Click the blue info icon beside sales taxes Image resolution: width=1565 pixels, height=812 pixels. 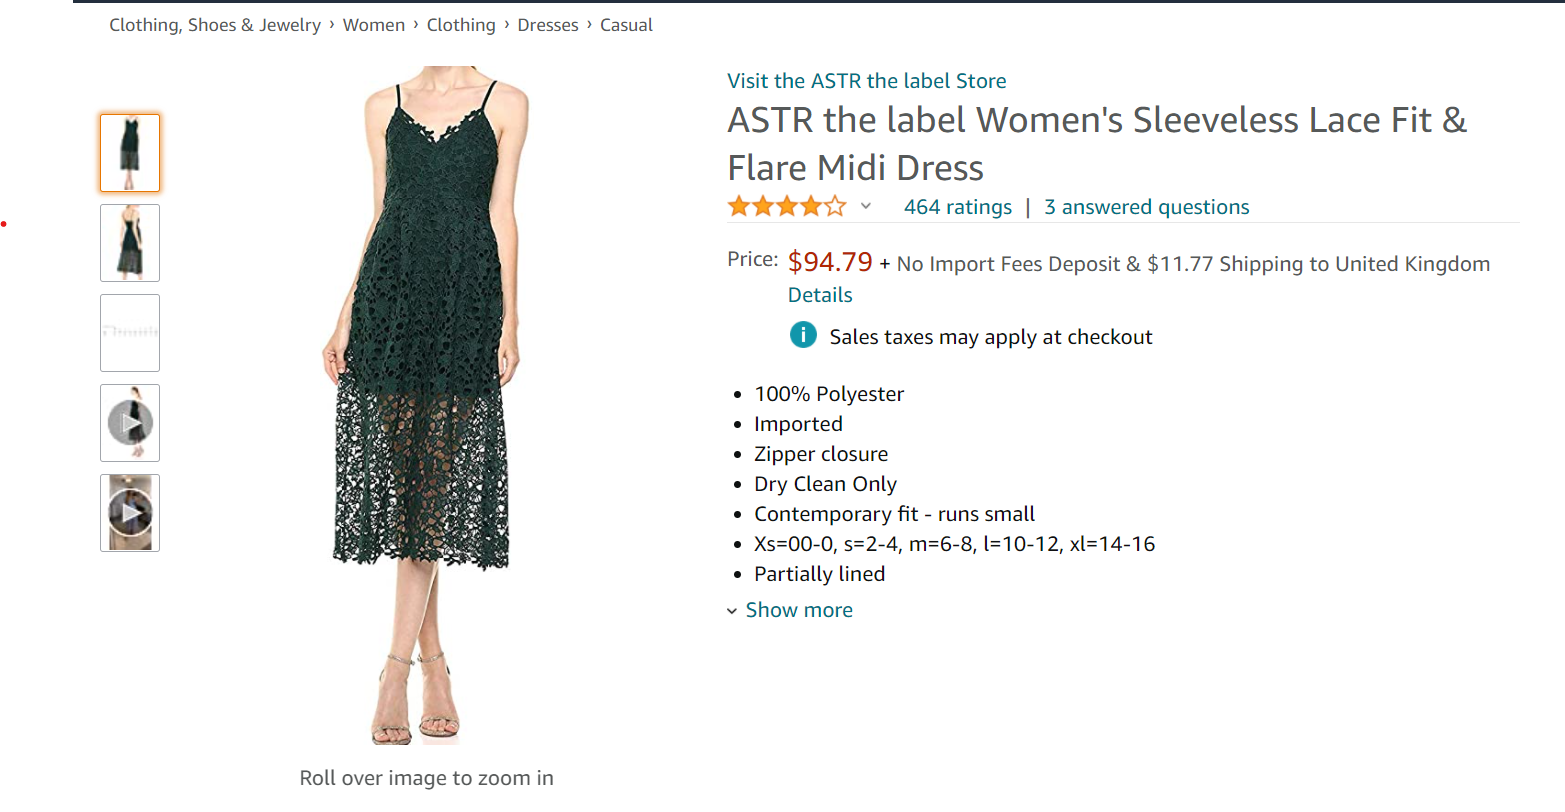tap(803, 336)
